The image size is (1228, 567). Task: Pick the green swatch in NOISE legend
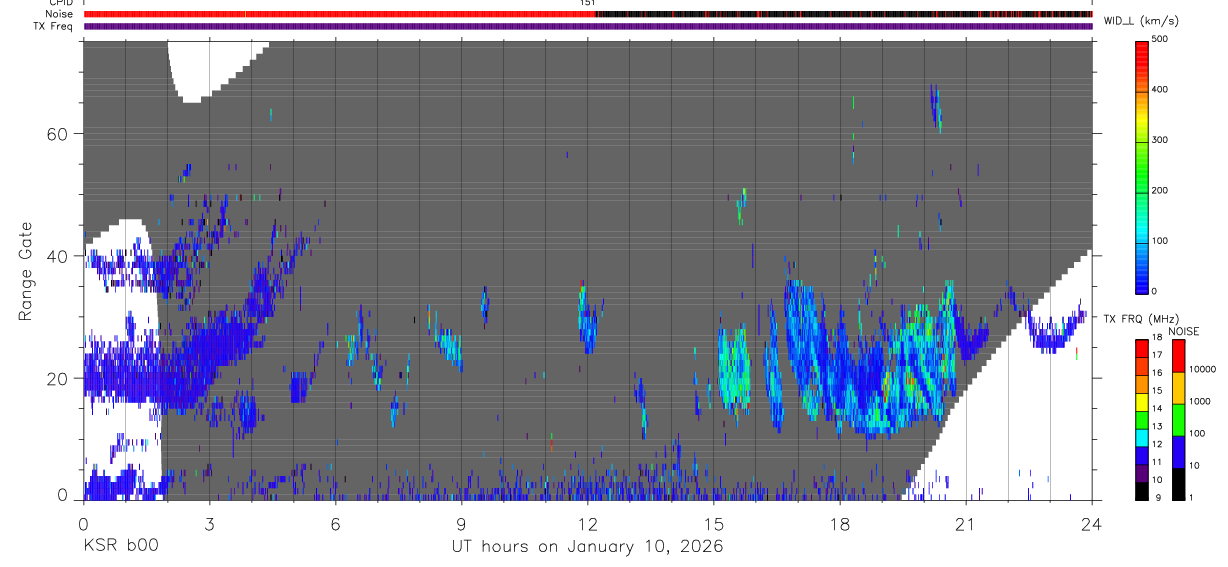pos(1180,419)
